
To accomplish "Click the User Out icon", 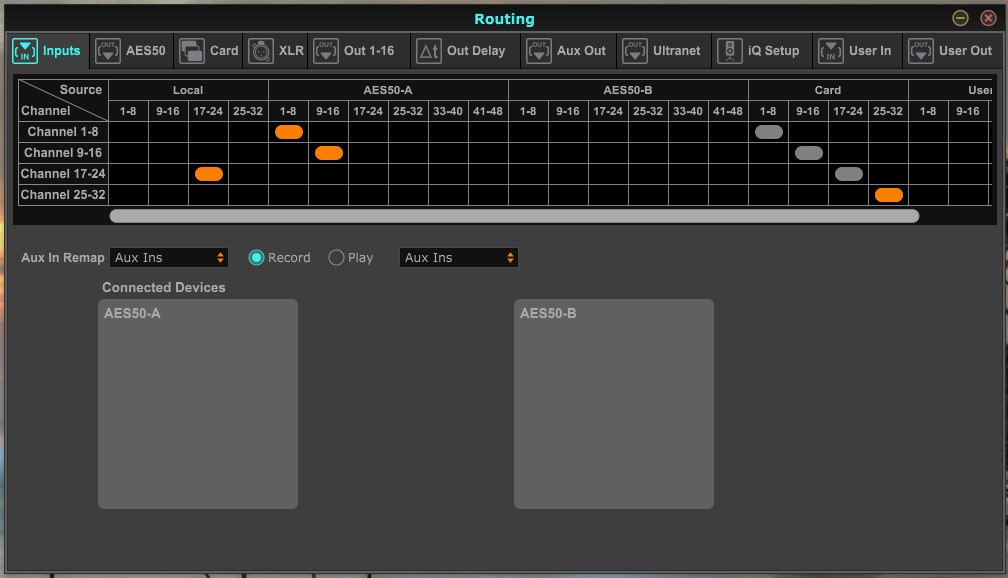I will click(921, 51).
